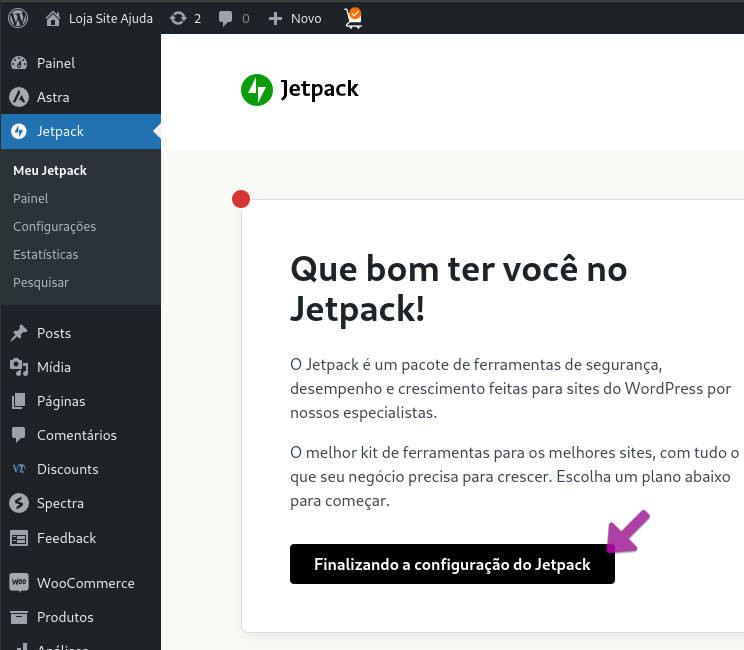
Task: Click the updates refresh icon
Action: pos(178,19)
